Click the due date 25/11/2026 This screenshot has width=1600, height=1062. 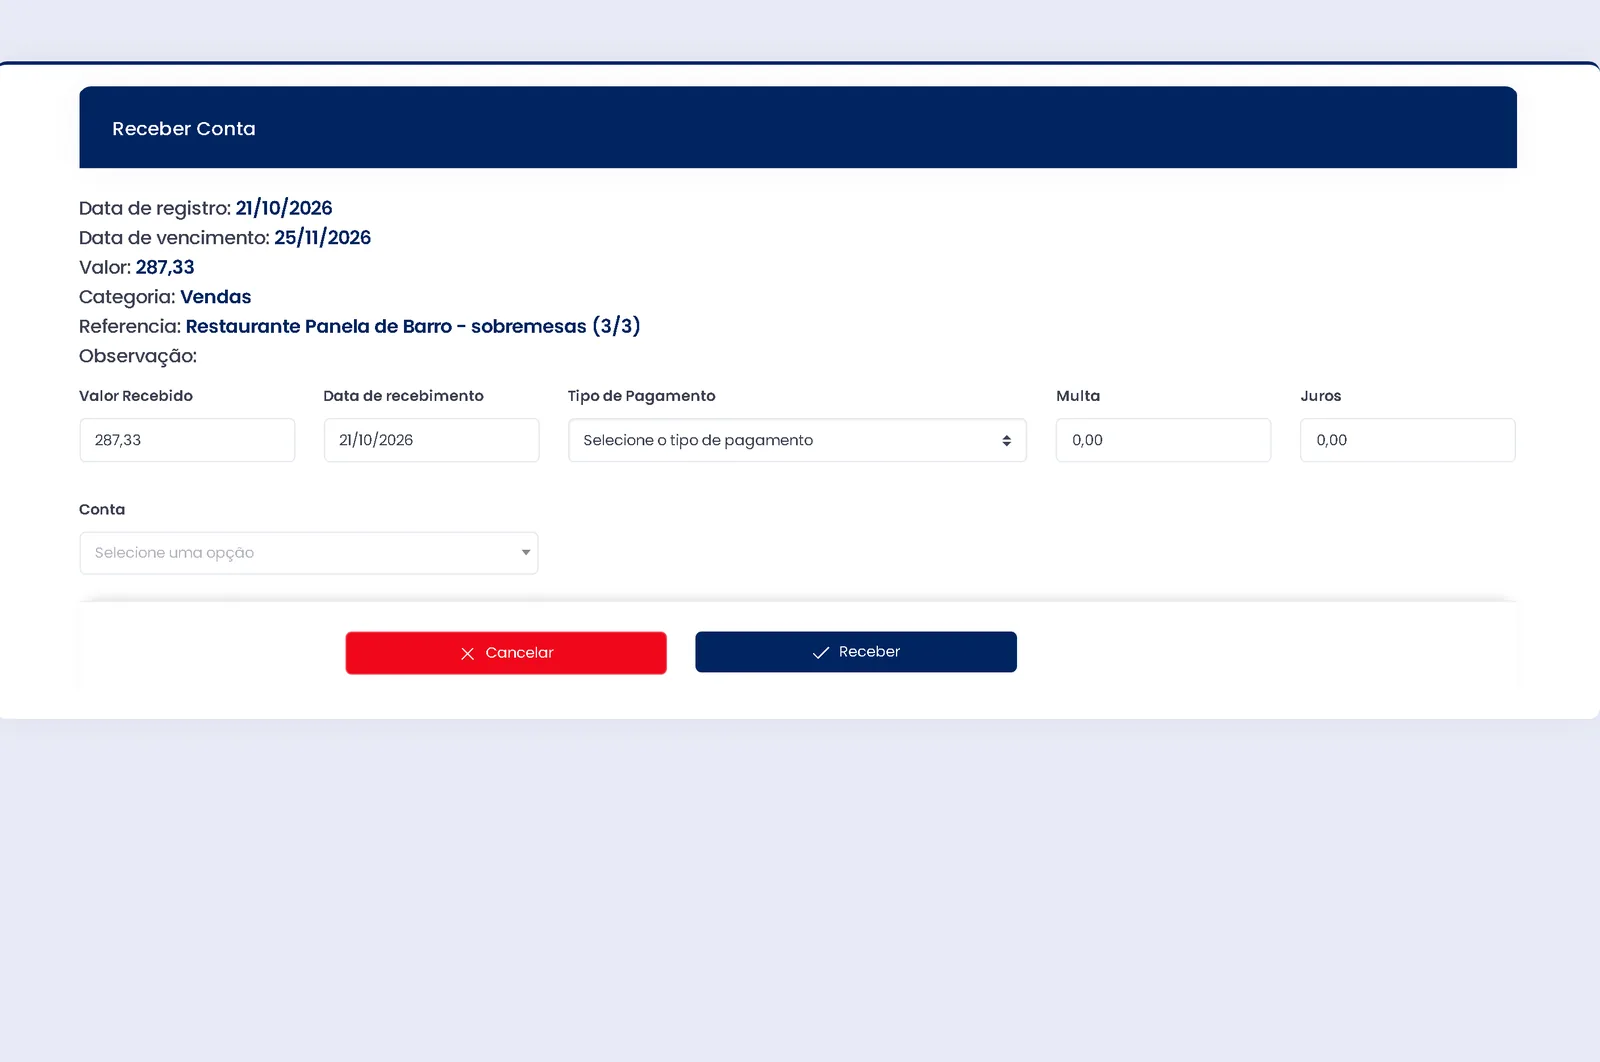[322, 238]
